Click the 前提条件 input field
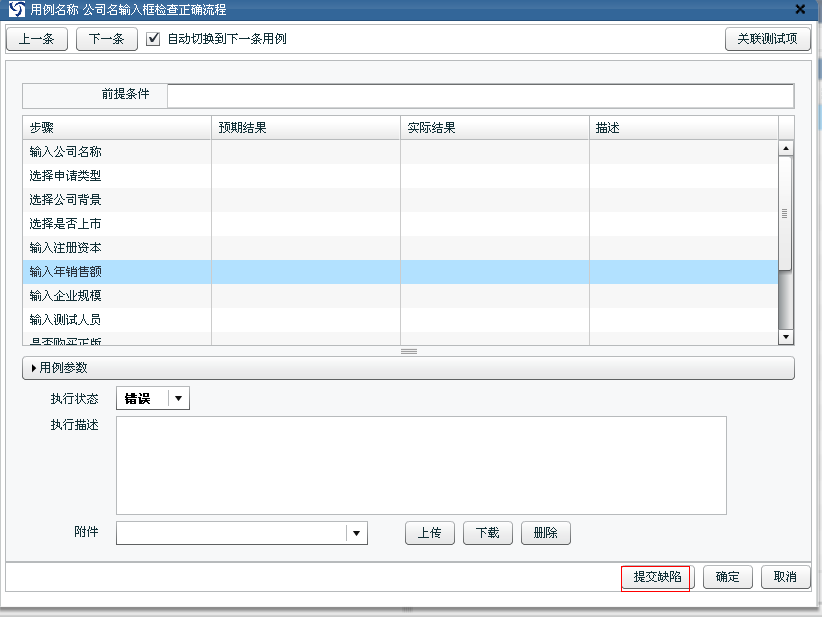Image resolution: width=822 pixels, height=617 pixels. [480, 95]
